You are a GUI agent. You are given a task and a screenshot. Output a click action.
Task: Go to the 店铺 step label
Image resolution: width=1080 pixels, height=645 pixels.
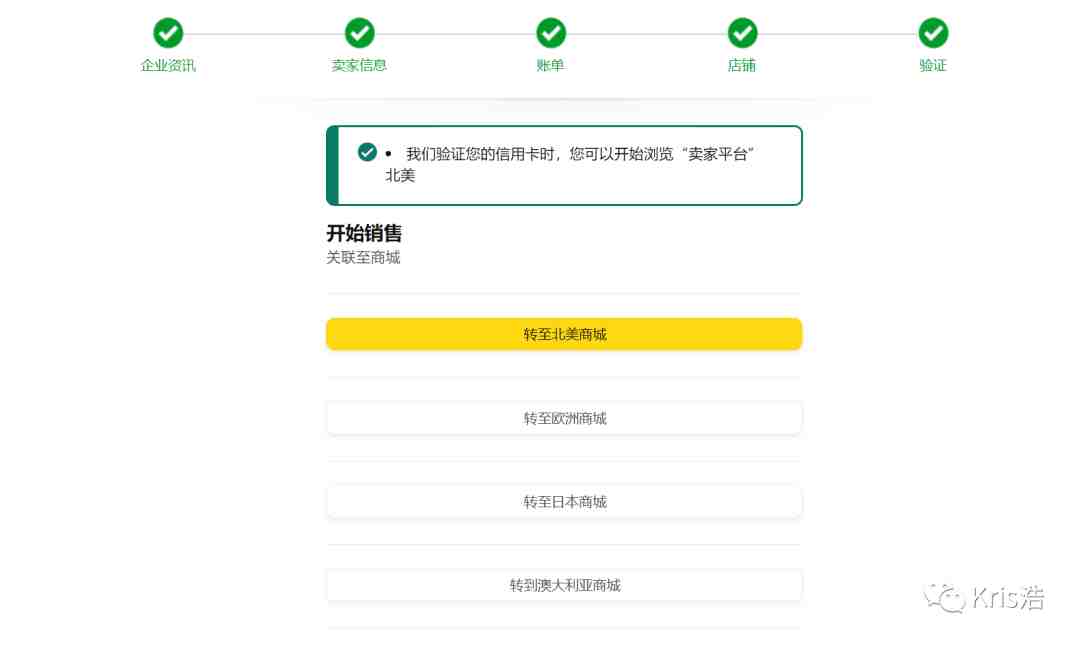742,65
